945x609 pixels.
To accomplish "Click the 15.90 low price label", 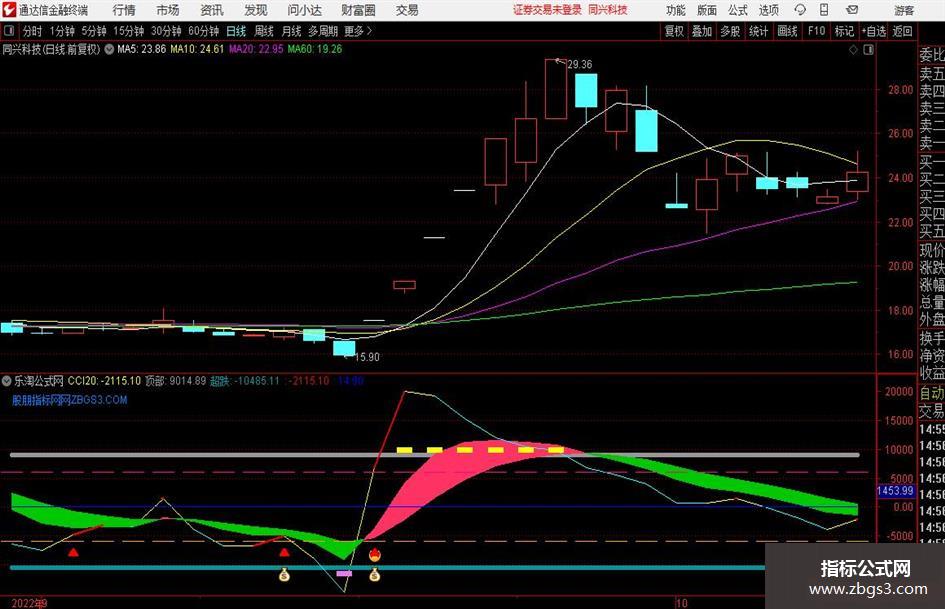I will pyautogui.click(x=367, y=357).
